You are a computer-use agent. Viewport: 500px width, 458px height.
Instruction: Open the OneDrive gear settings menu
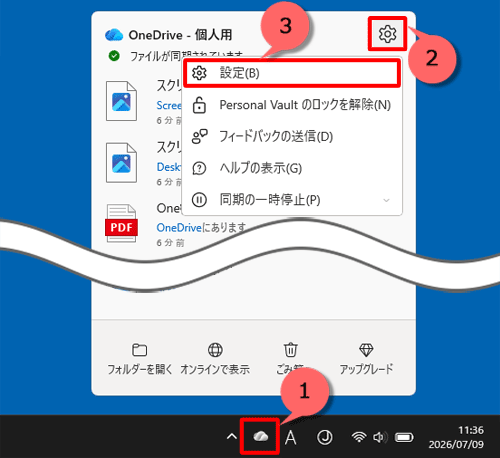pos(387,34)
